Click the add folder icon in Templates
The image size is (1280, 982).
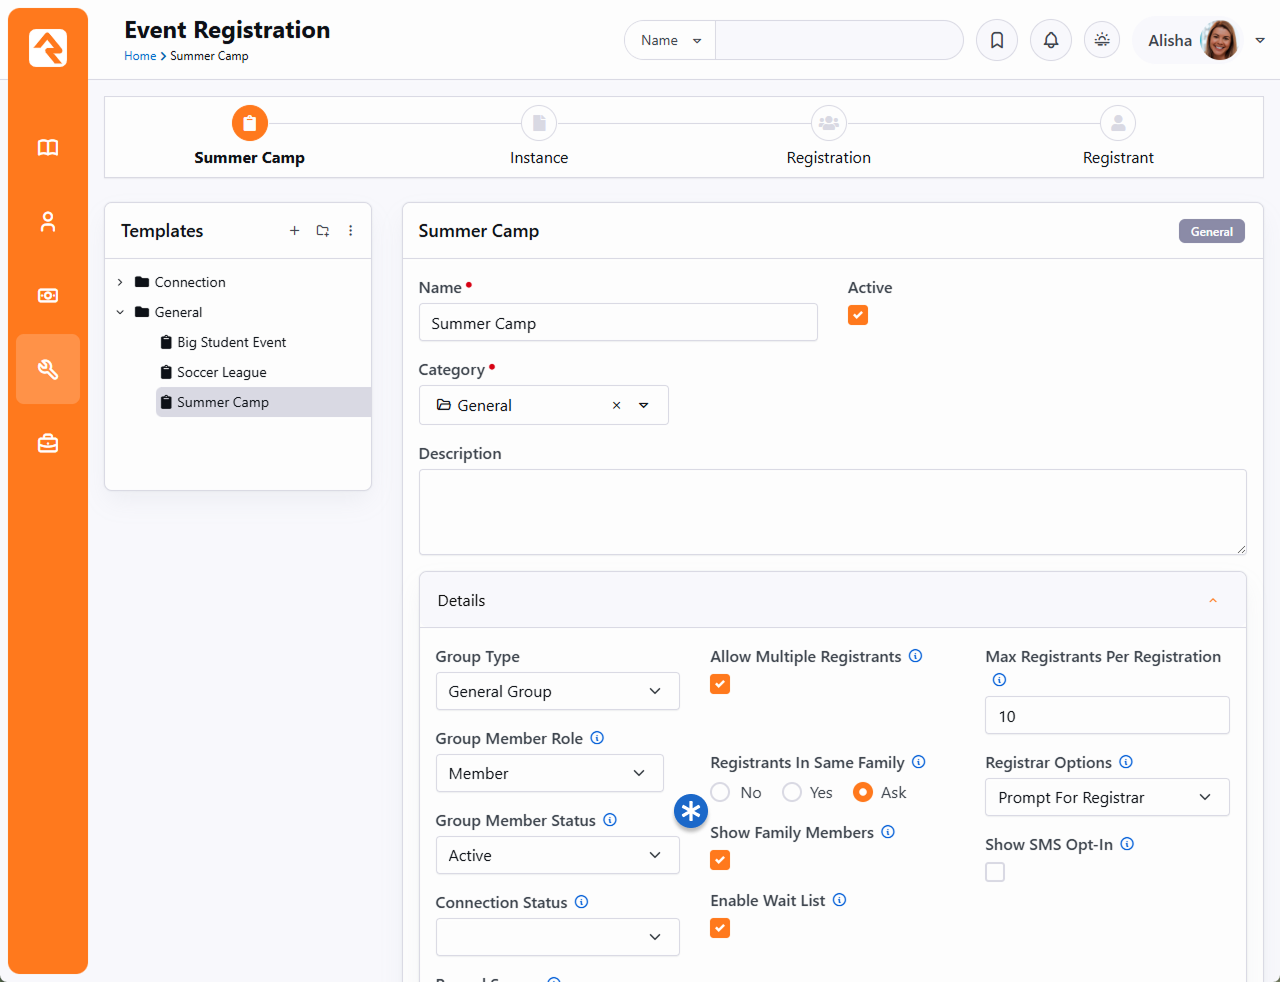pos(323,231)
